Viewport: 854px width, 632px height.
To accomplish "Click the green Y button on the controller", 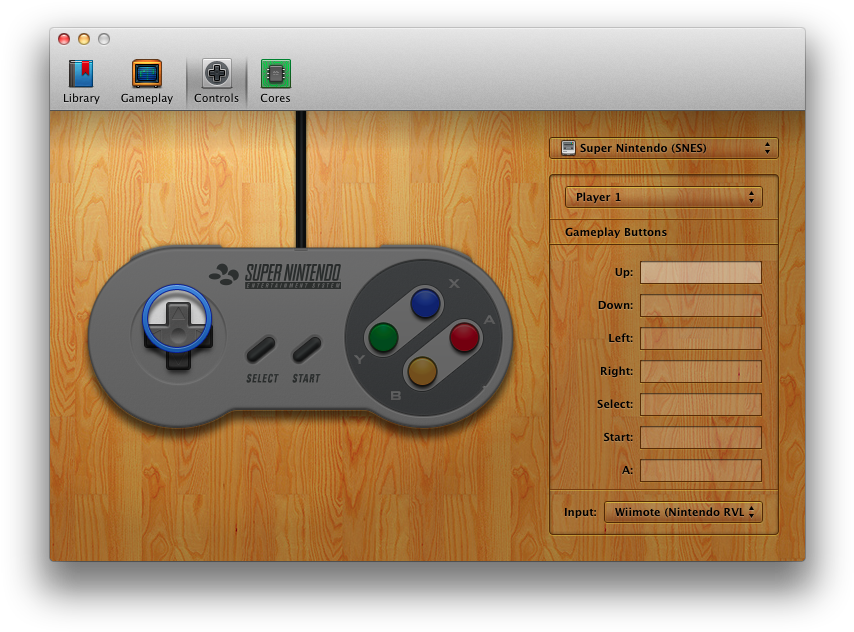I will click(383, 337).
